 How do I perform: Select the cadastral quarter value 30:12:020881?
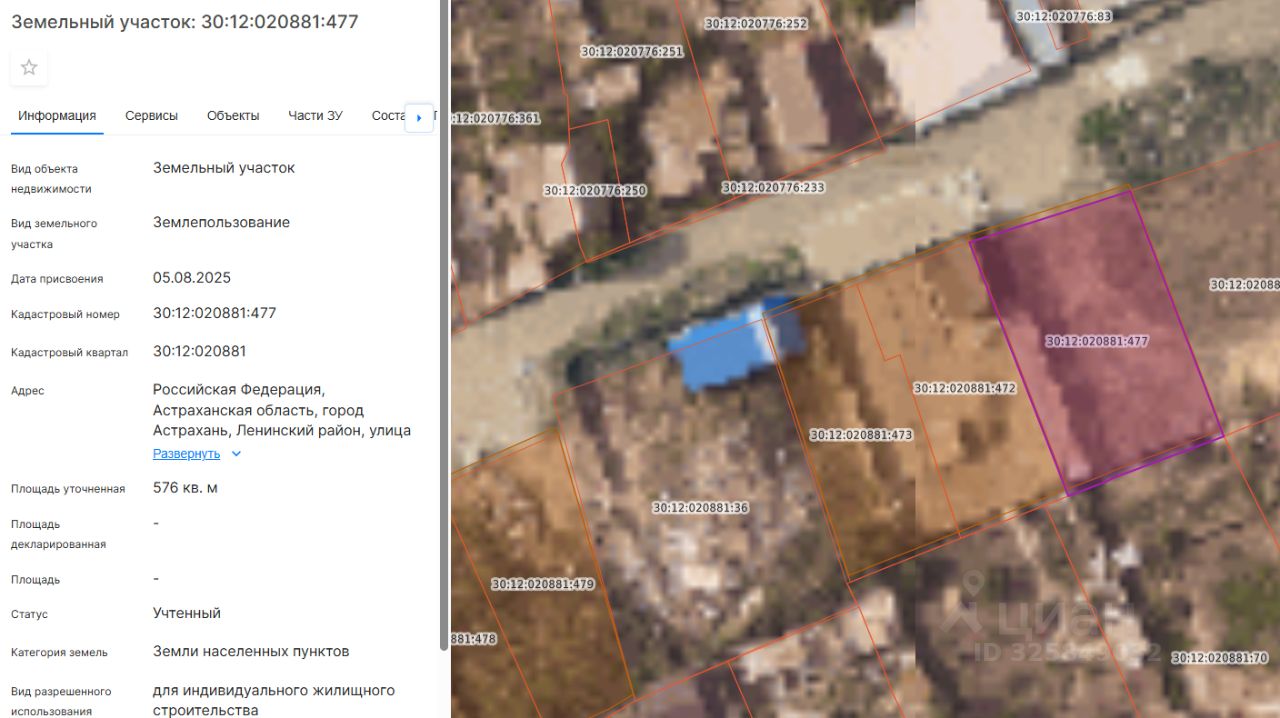(x=200, y=351)
